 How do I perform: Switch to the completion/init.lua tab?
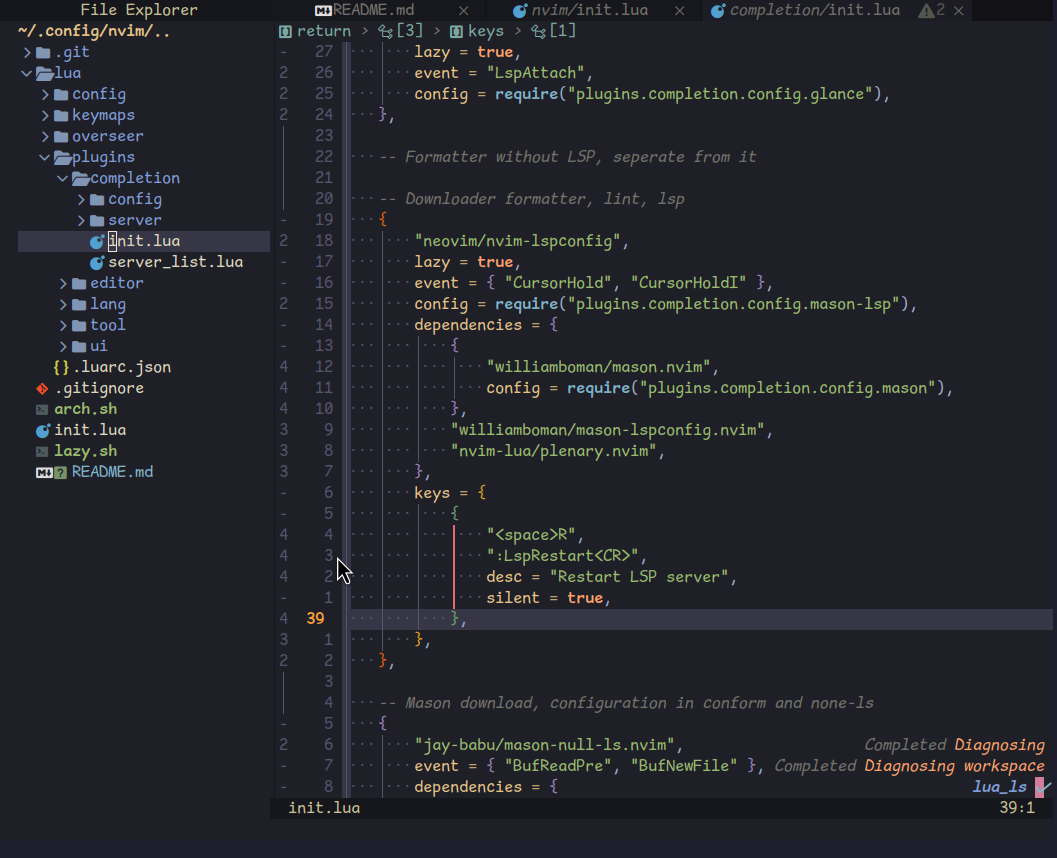tap(815, 10)
